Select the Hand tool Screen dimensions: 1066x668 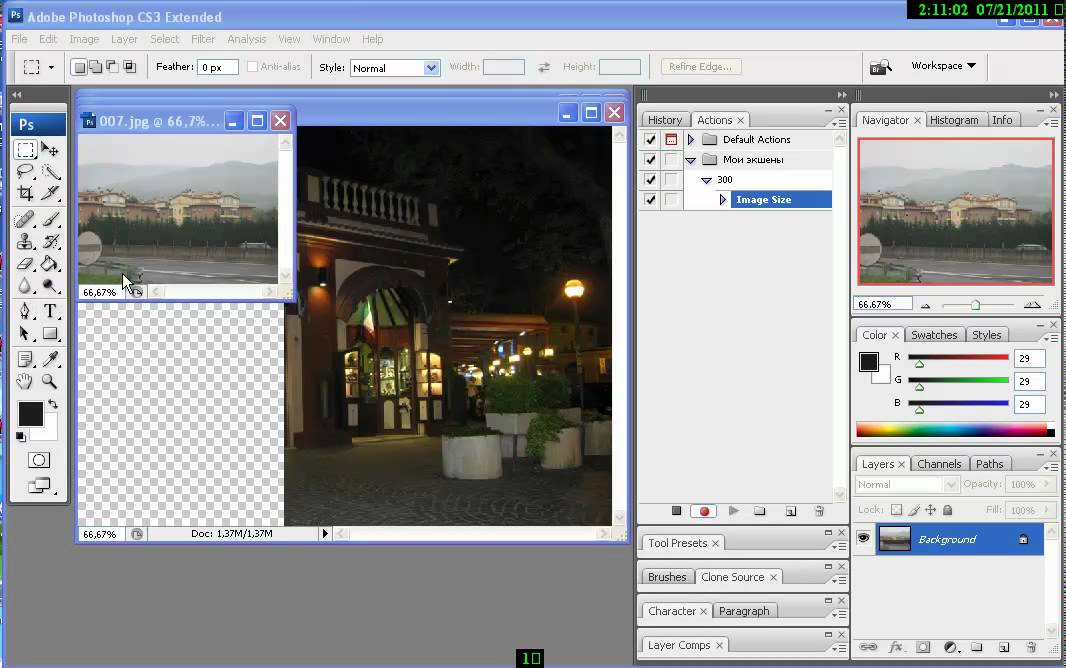pos(26,381)
